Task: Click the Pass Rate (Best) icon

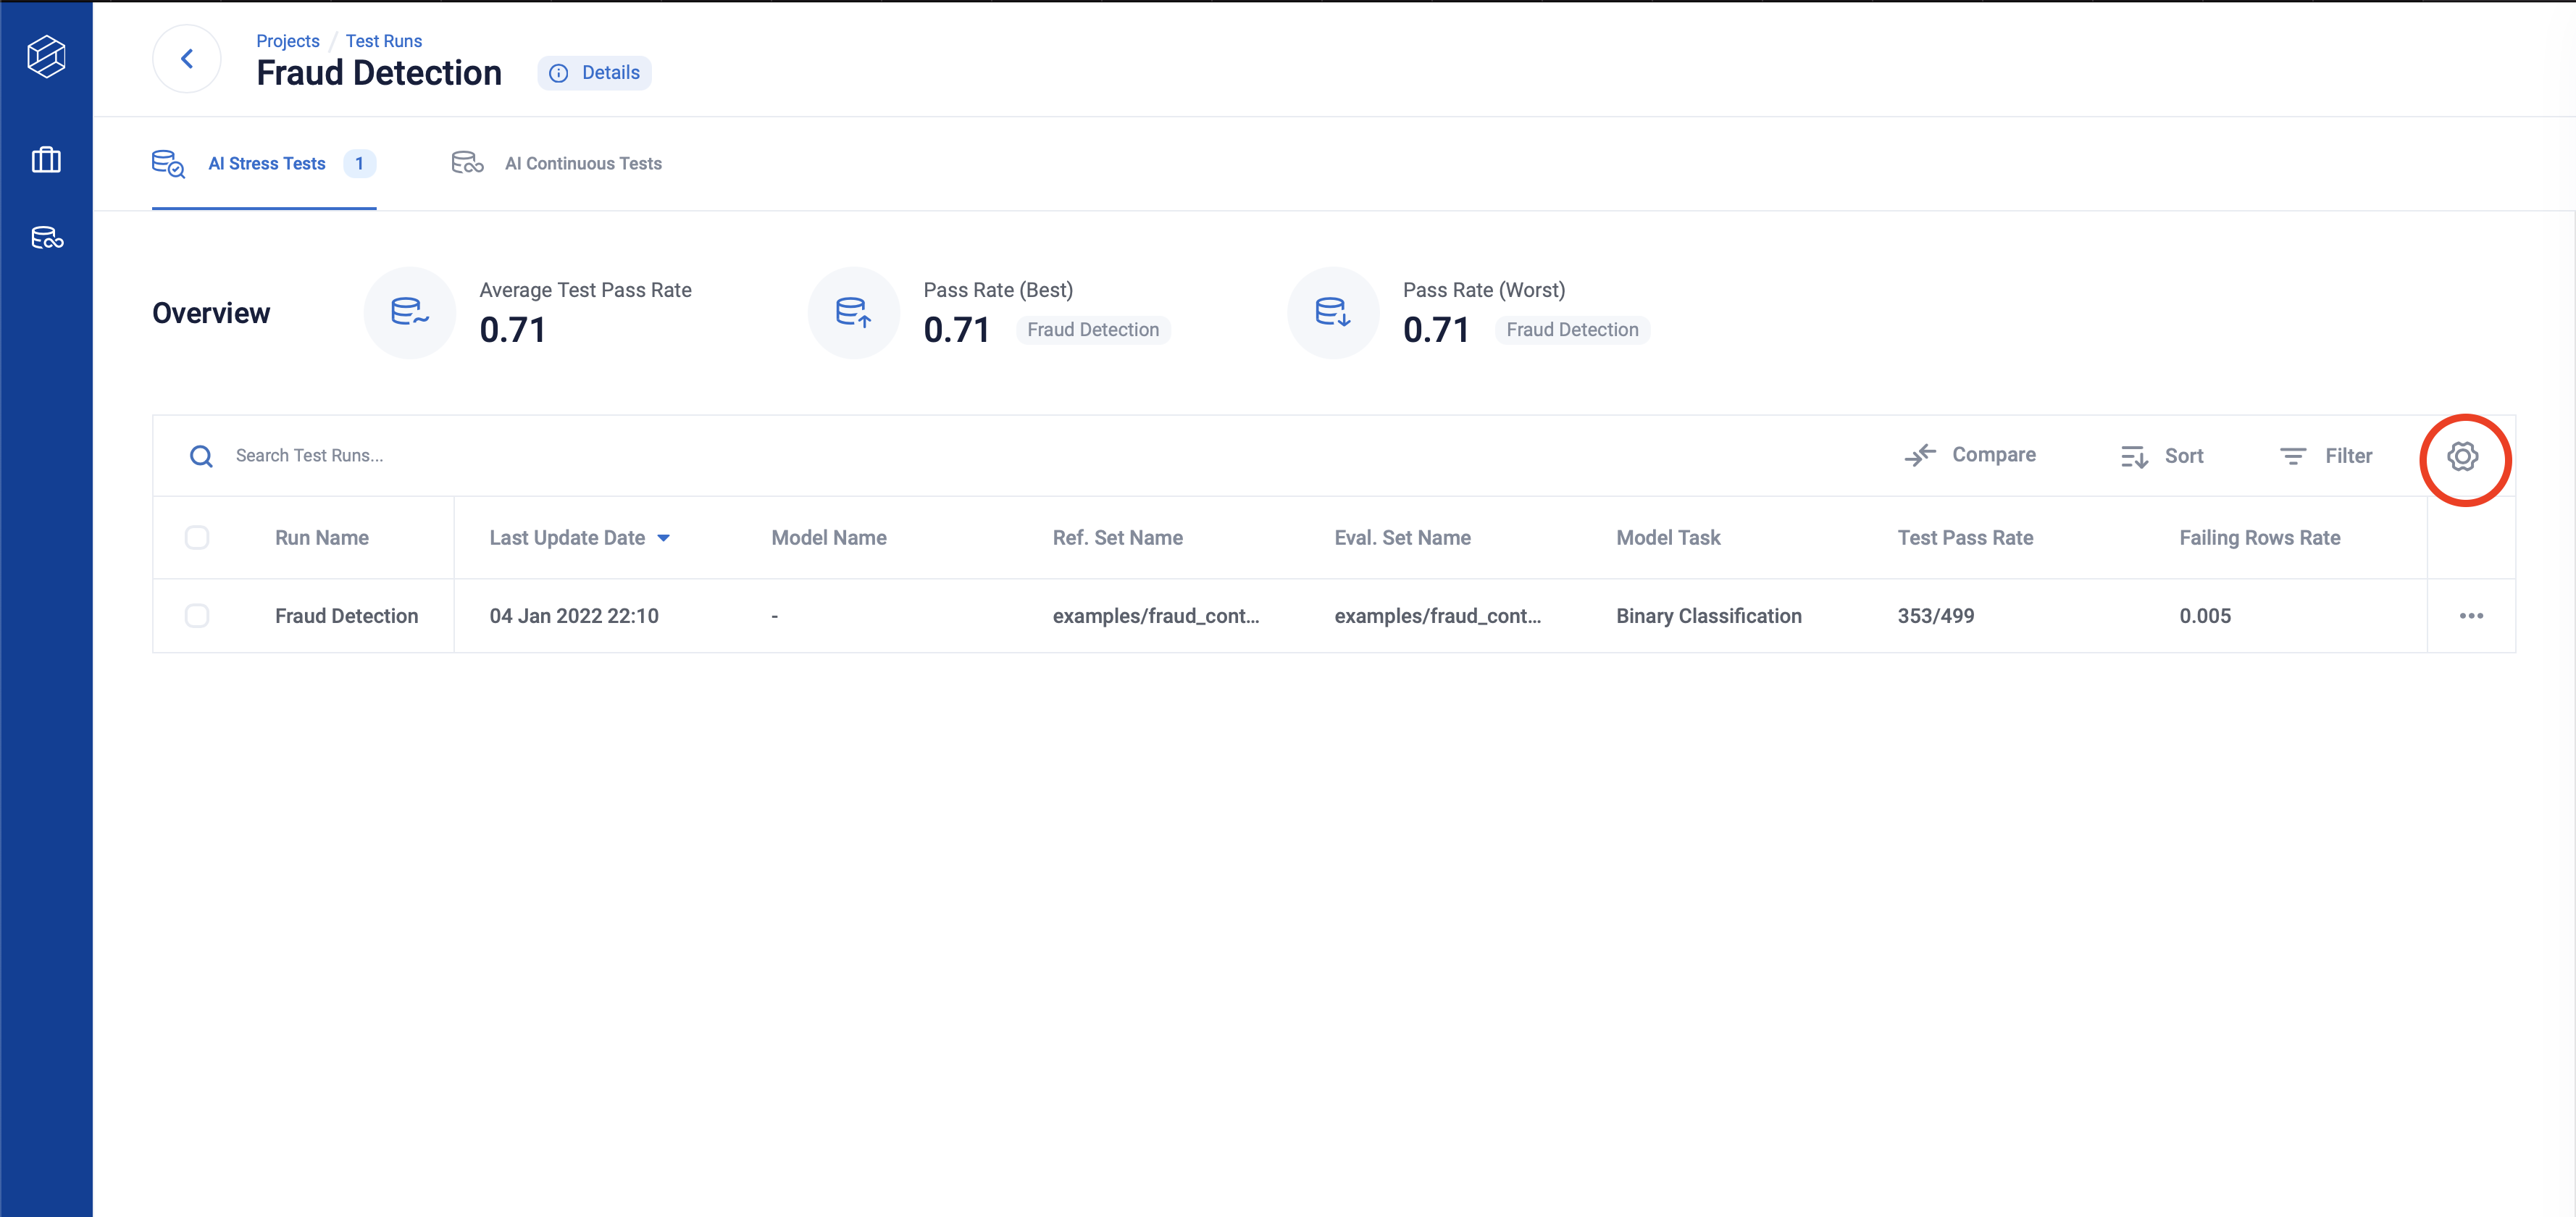Action: pyautogui.click(x=854, y=313)
